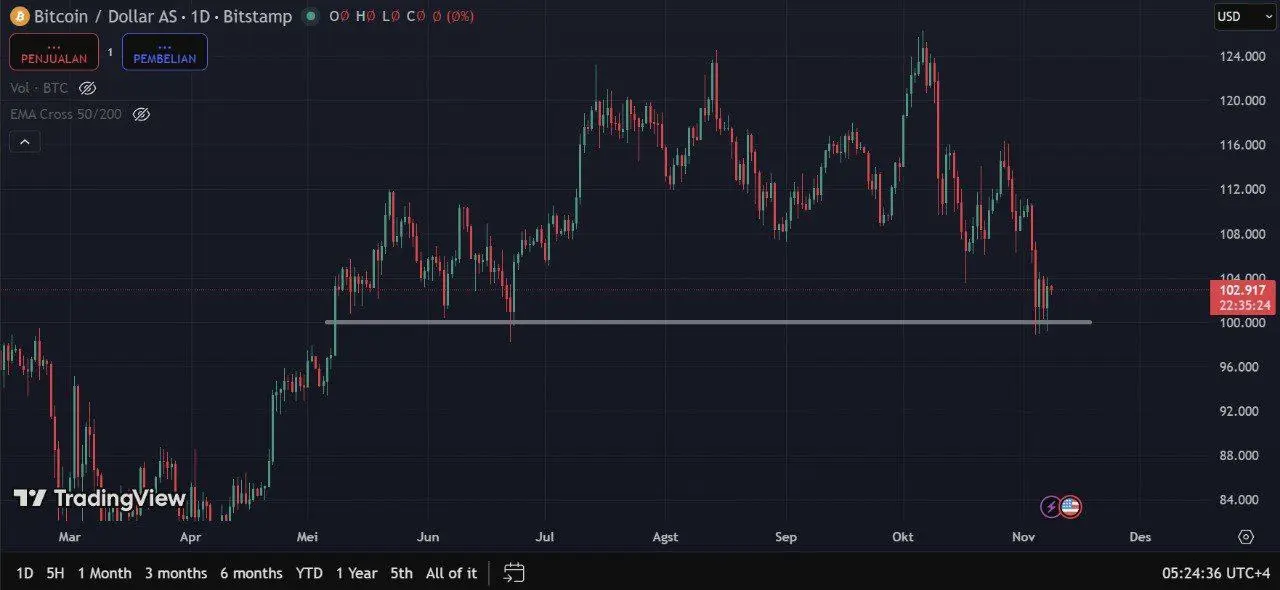Image resolution: width=1280 pixels, height=590 pixels.
Task: Click the PENJUALAN sell button
Action: pyautogui.click(x=54, y=52)
